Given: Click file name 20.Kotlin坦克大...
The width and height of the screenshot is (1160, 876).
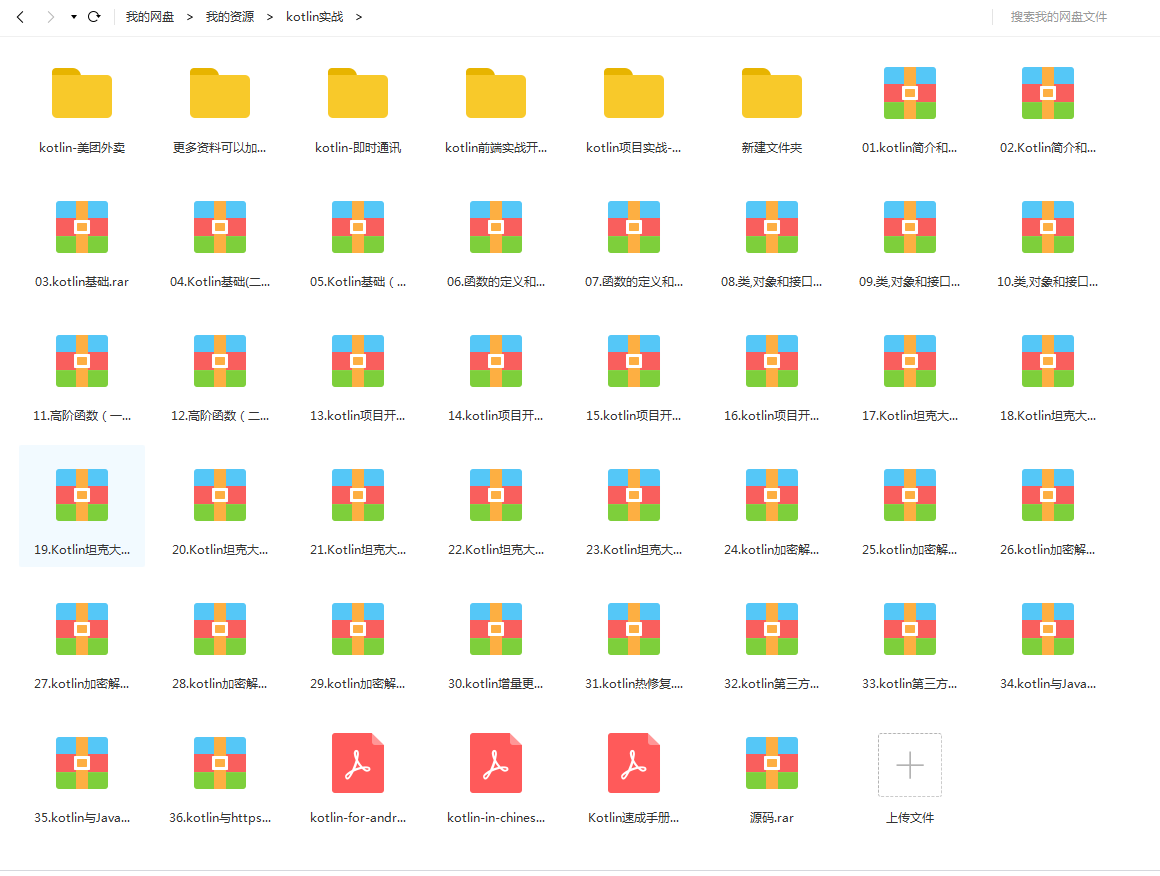Looking at the screenshot, I should [220, 550].
